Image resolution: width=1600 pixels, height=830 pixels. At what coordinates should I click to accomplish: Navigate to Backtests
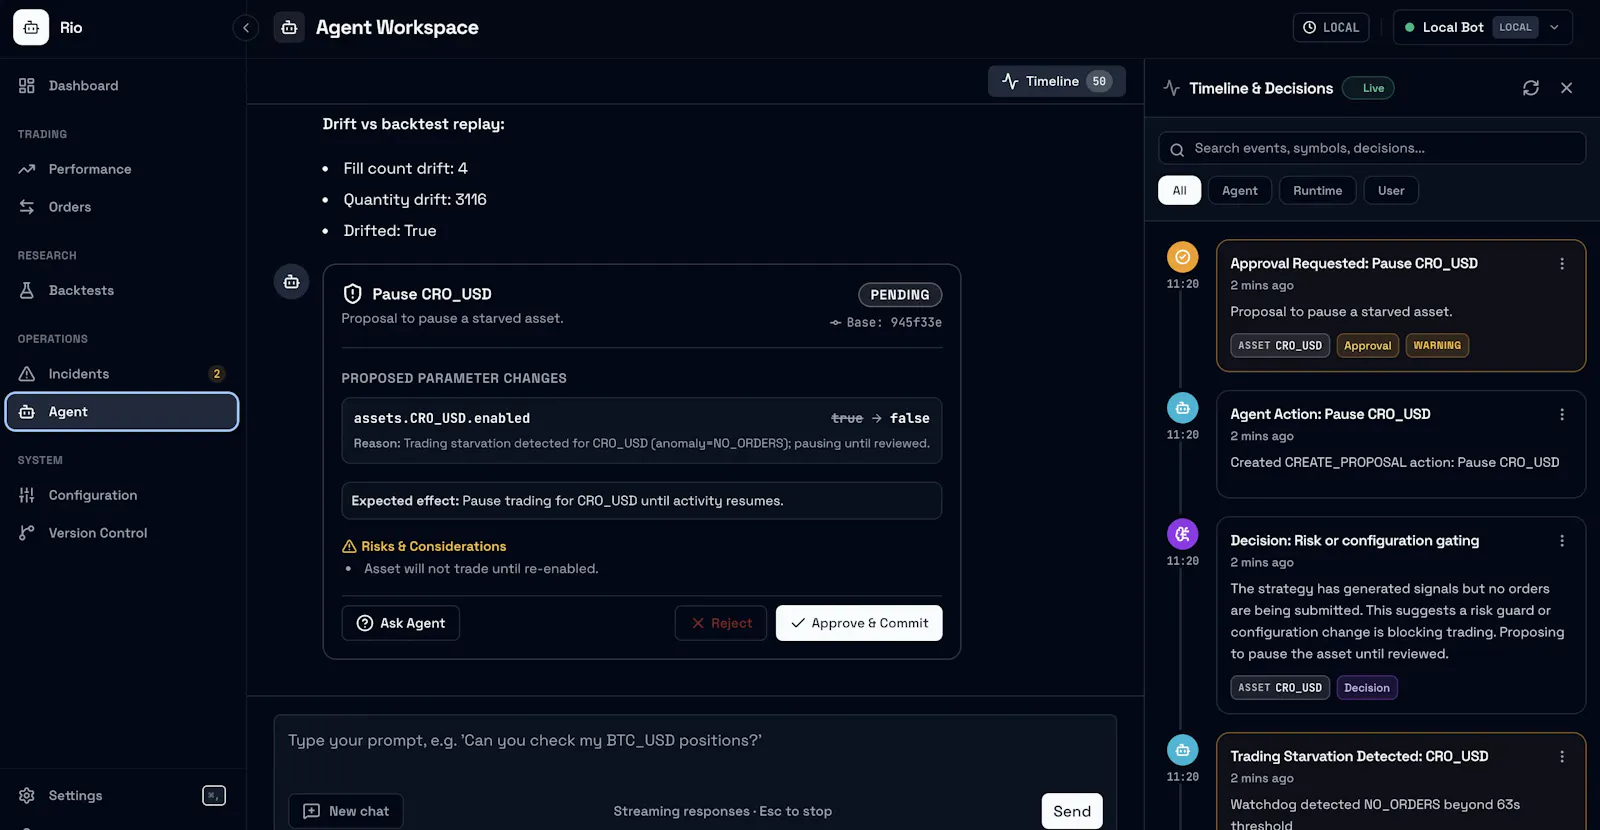[122, 291]
